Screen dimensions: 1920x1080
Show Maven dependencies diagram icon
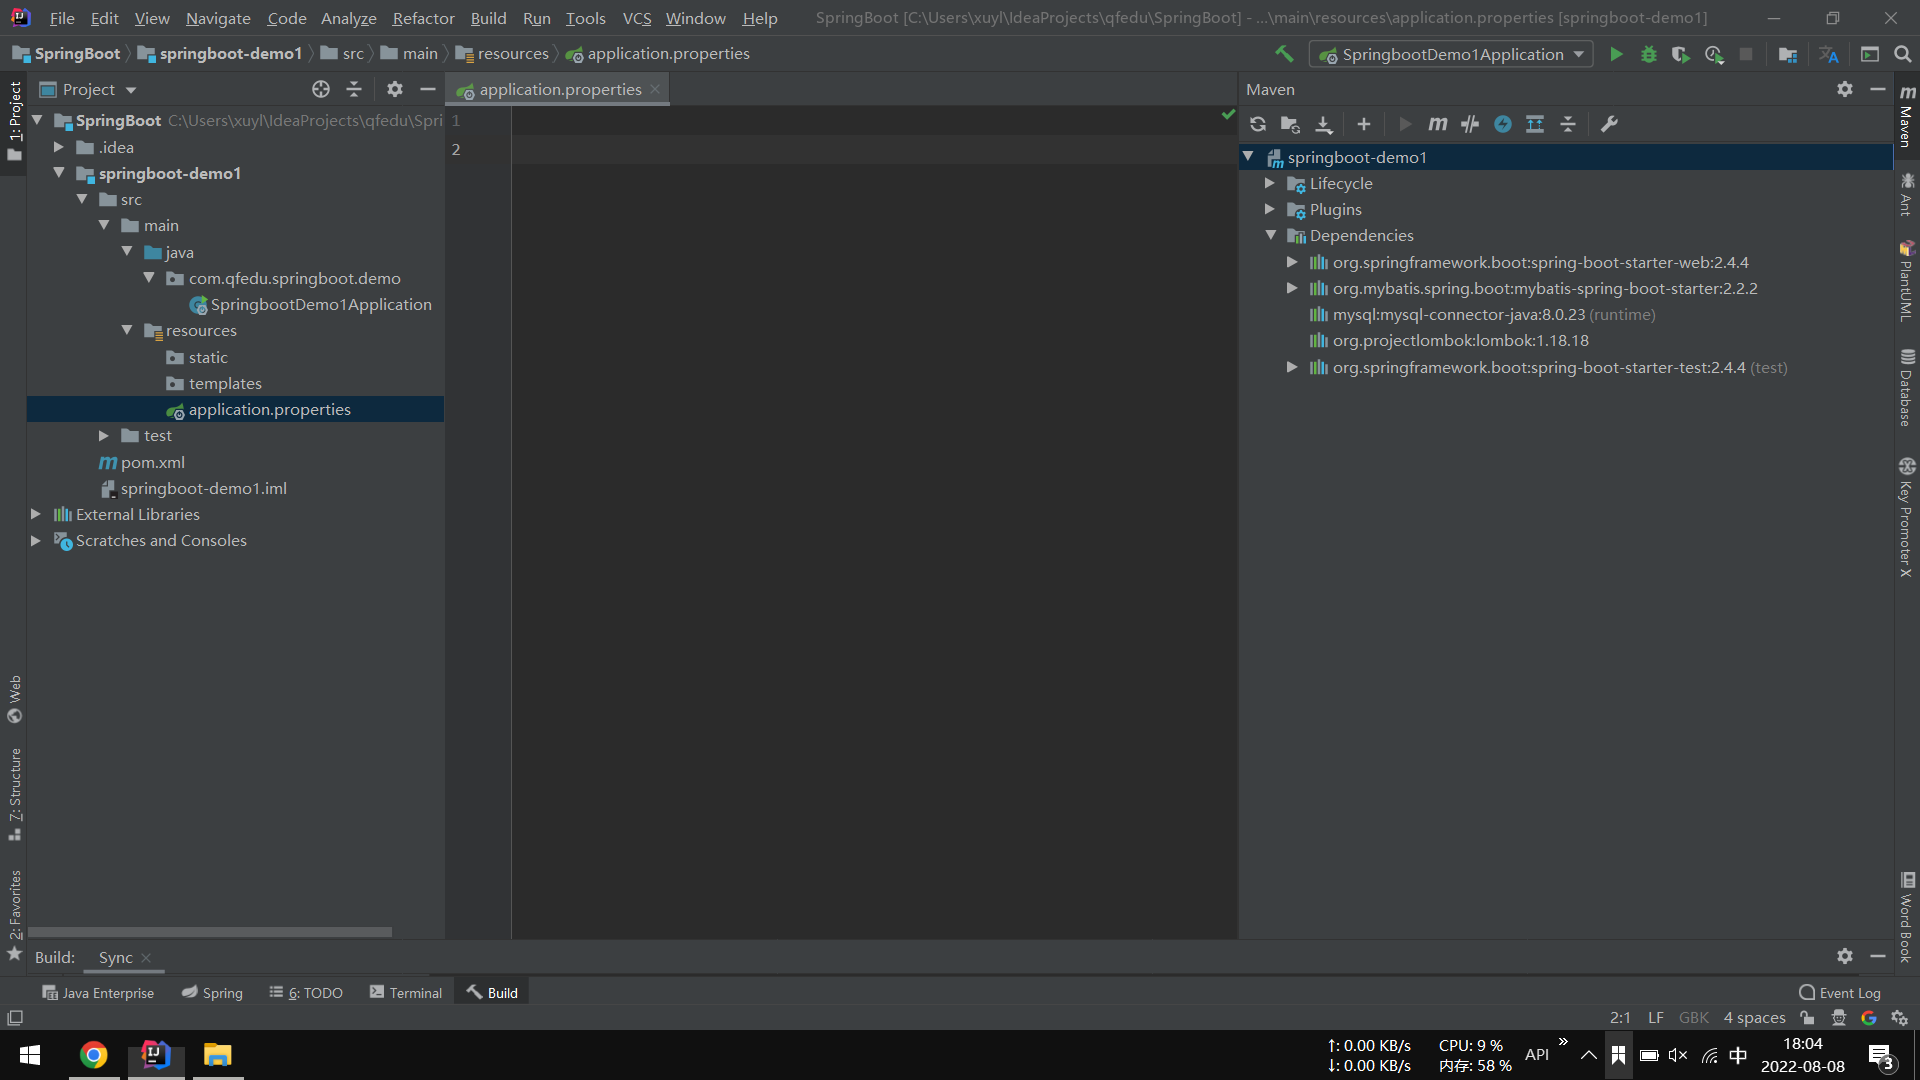pyautogui.click(x=1535, y=124)
